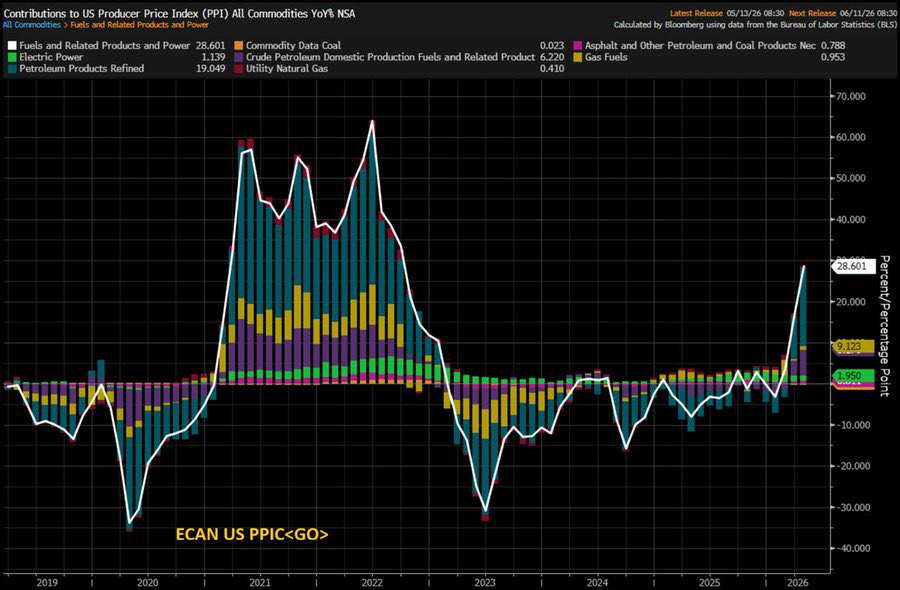Click the white Fuels and Related Products legend swatch
900x590 pixels.
[x=12, y=45]
